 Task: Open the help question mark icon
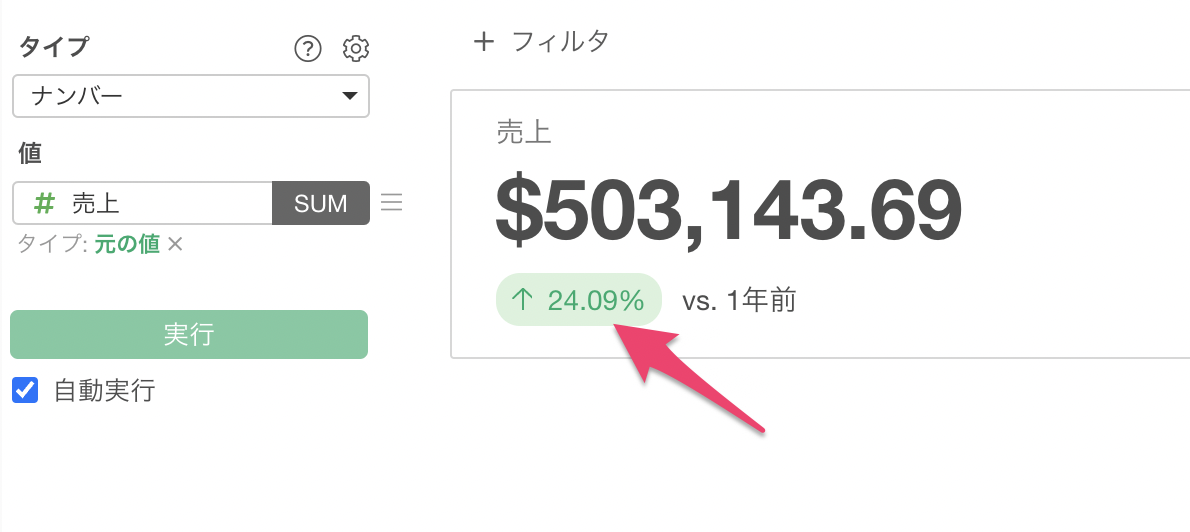coord(308,48)
